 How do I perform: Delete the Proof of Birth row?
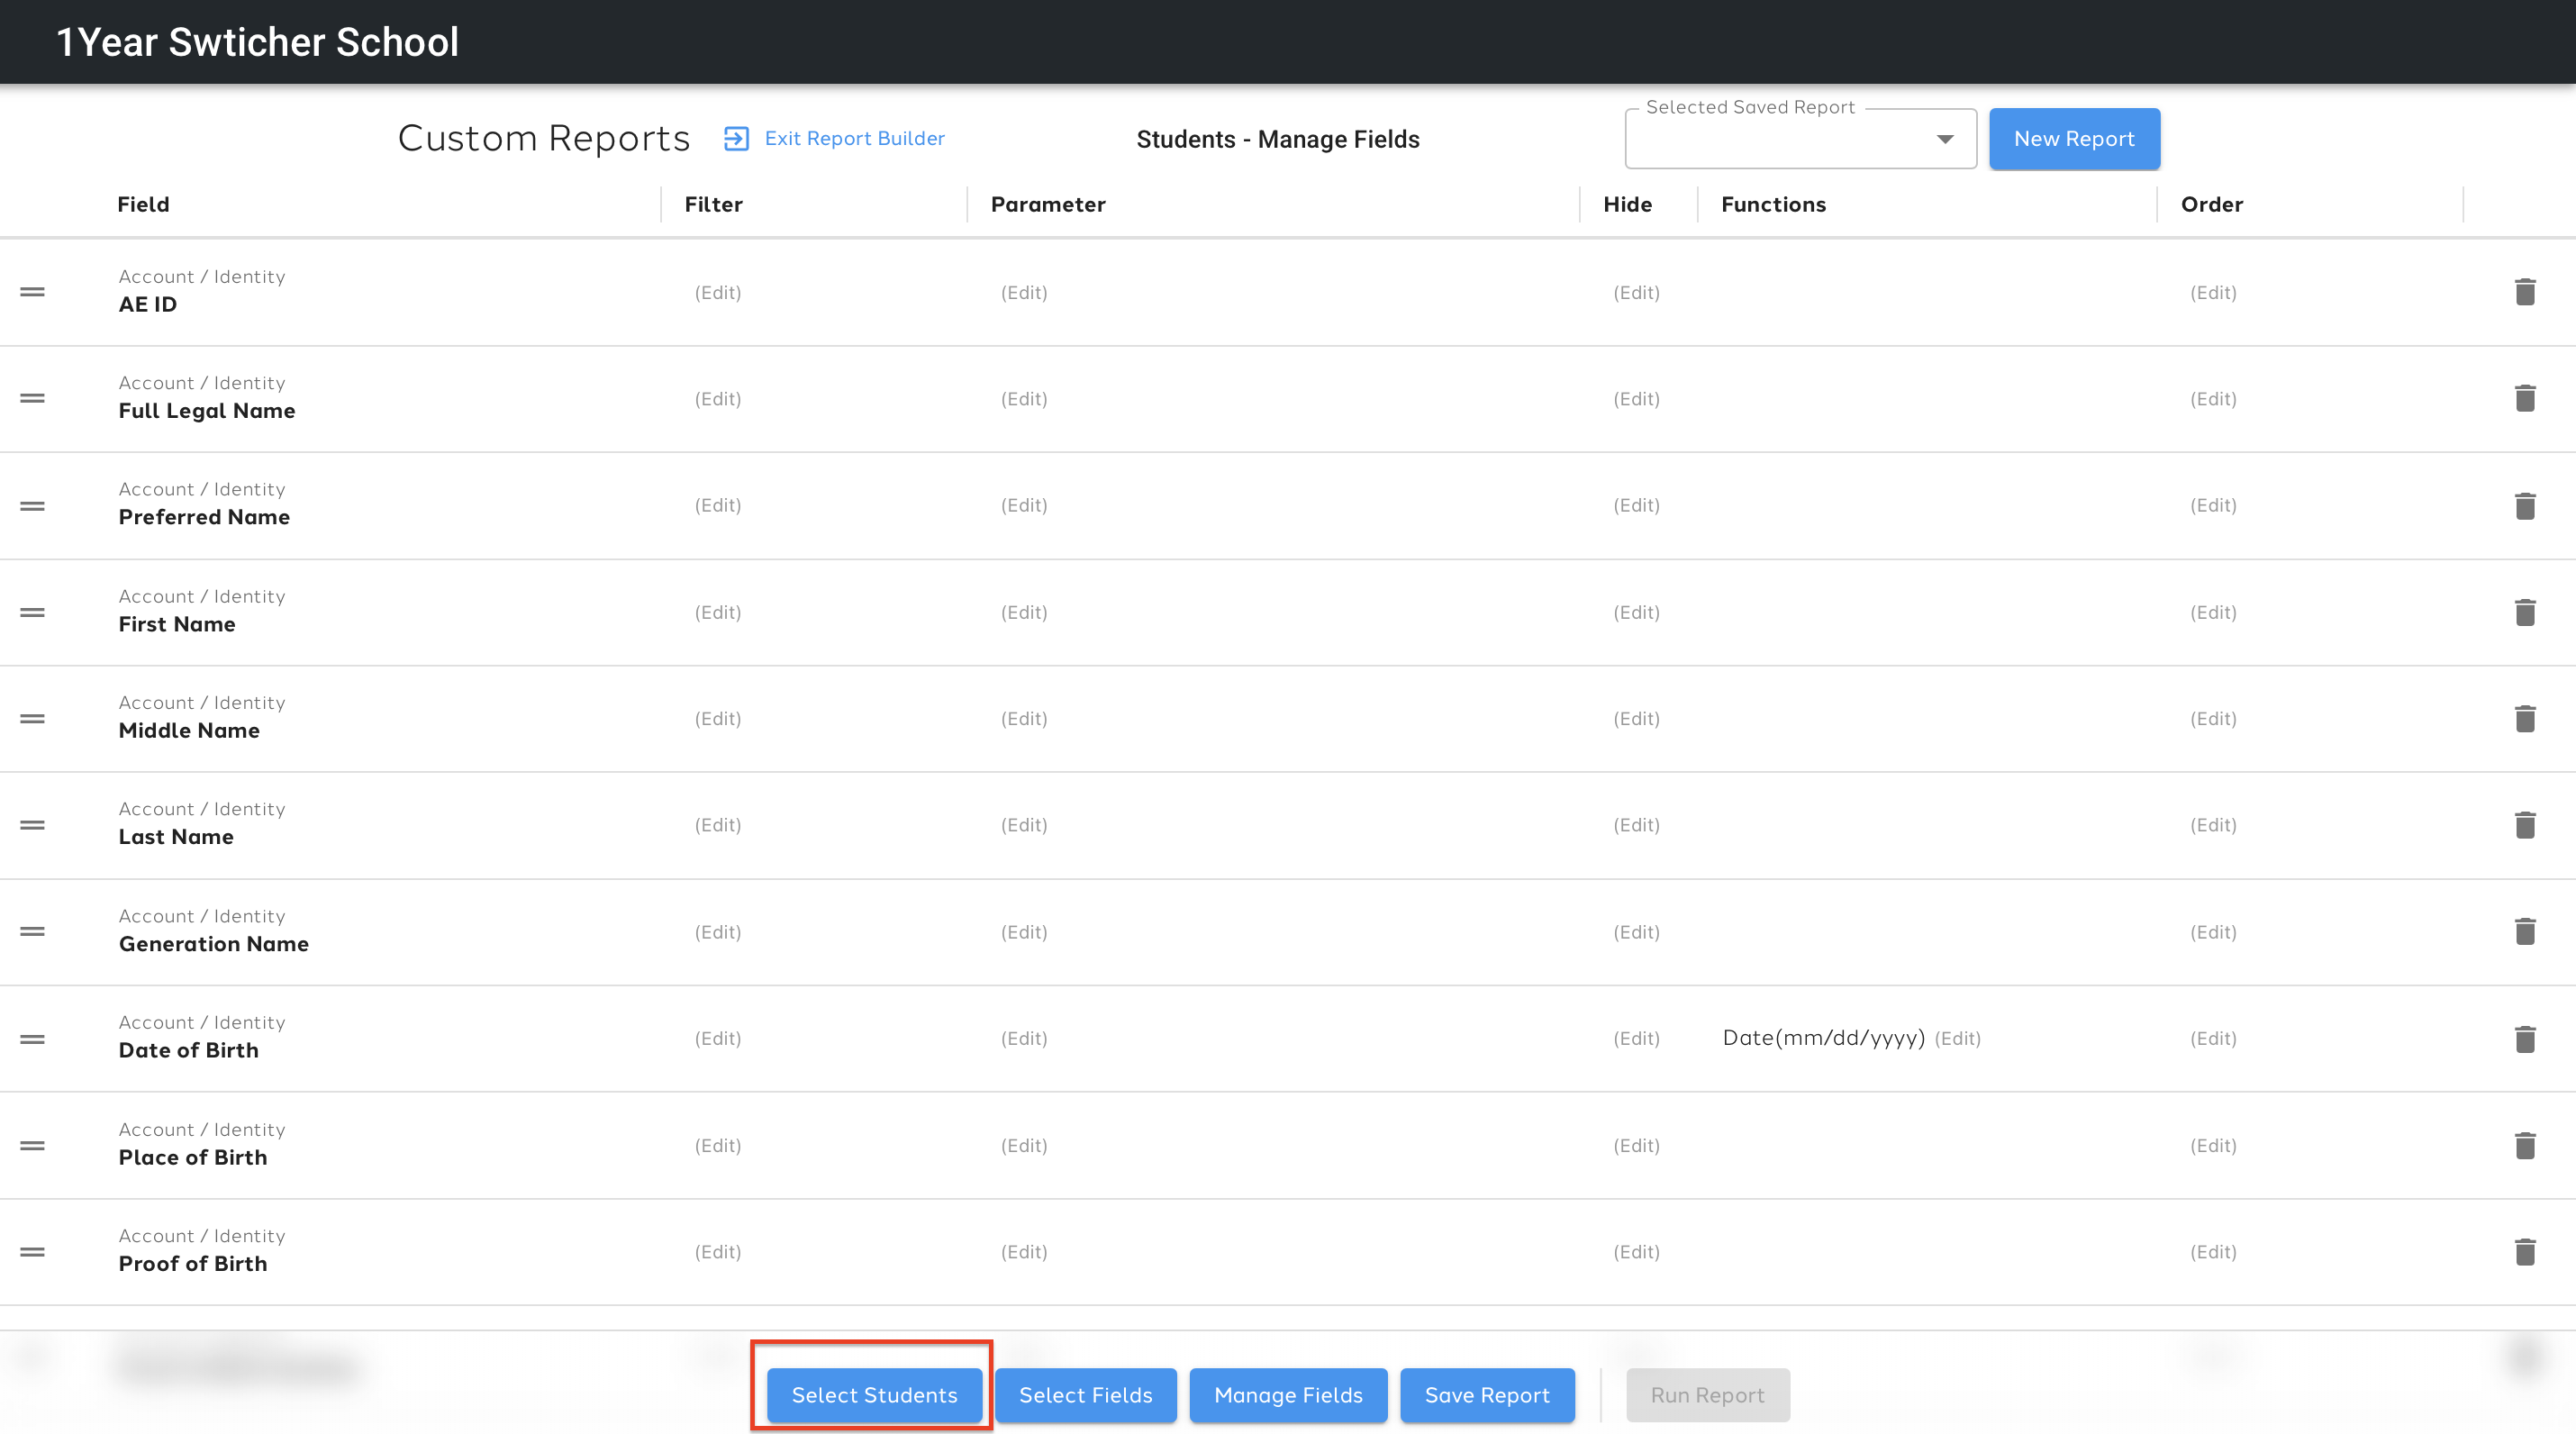coord(2524,1252)
